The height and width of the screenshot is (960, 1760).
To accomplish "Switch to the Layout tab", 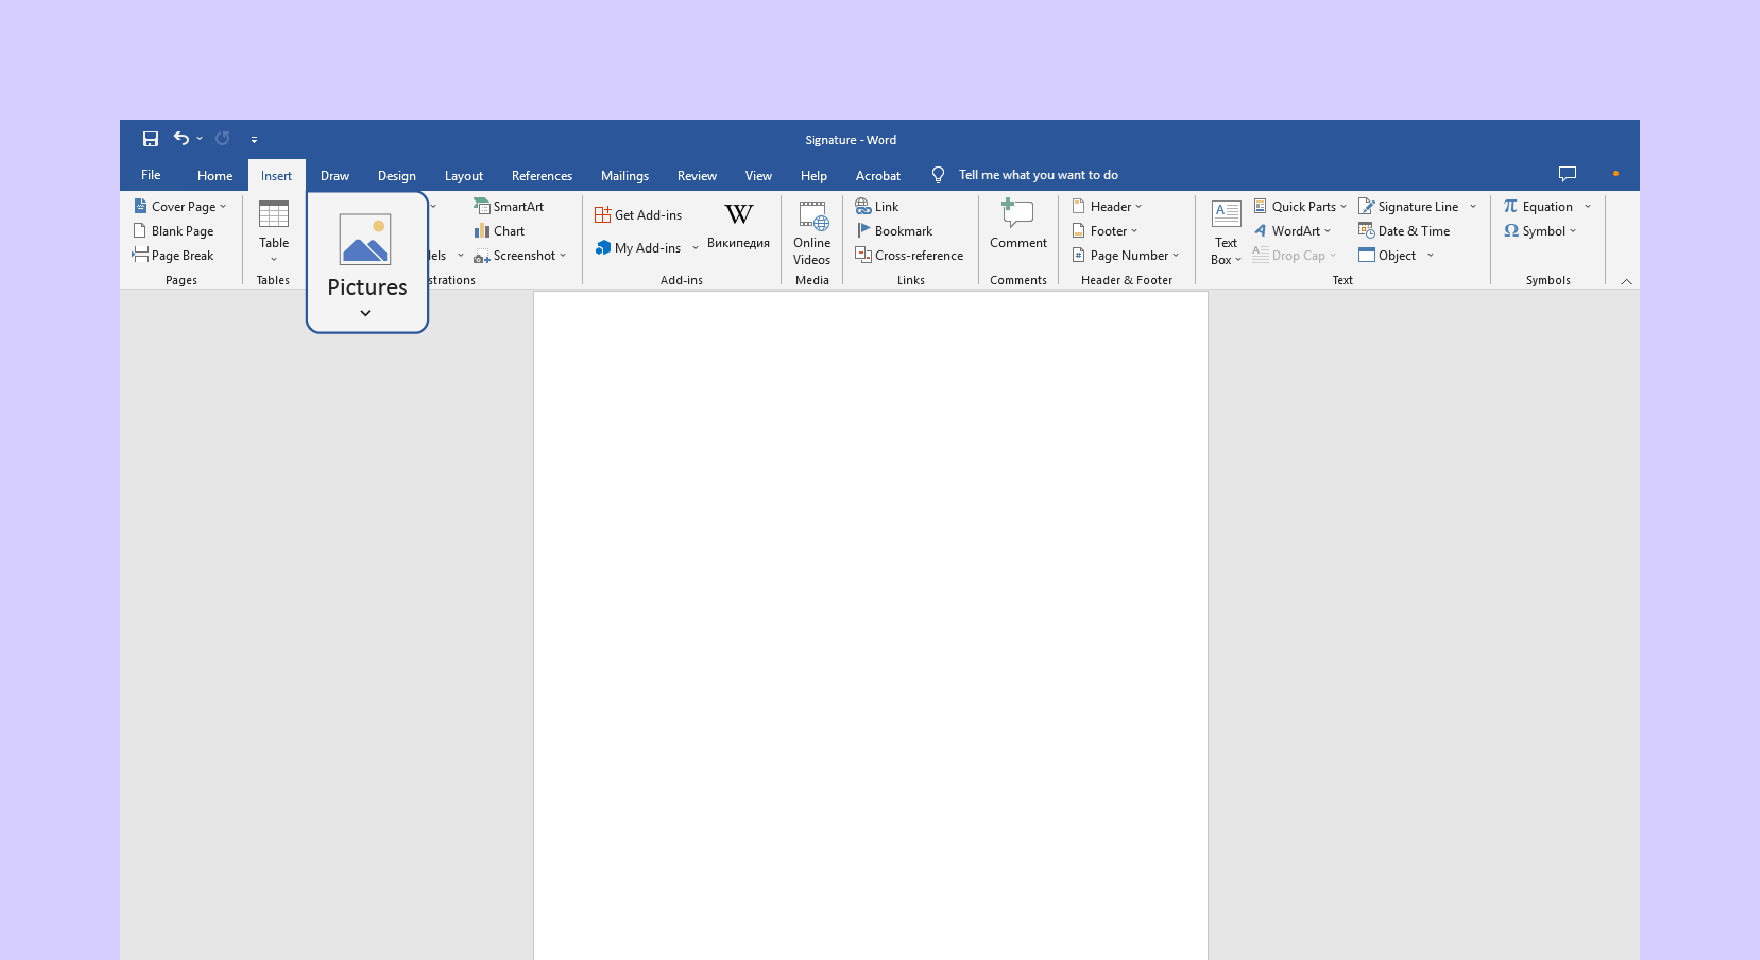I will click(464, 176).
